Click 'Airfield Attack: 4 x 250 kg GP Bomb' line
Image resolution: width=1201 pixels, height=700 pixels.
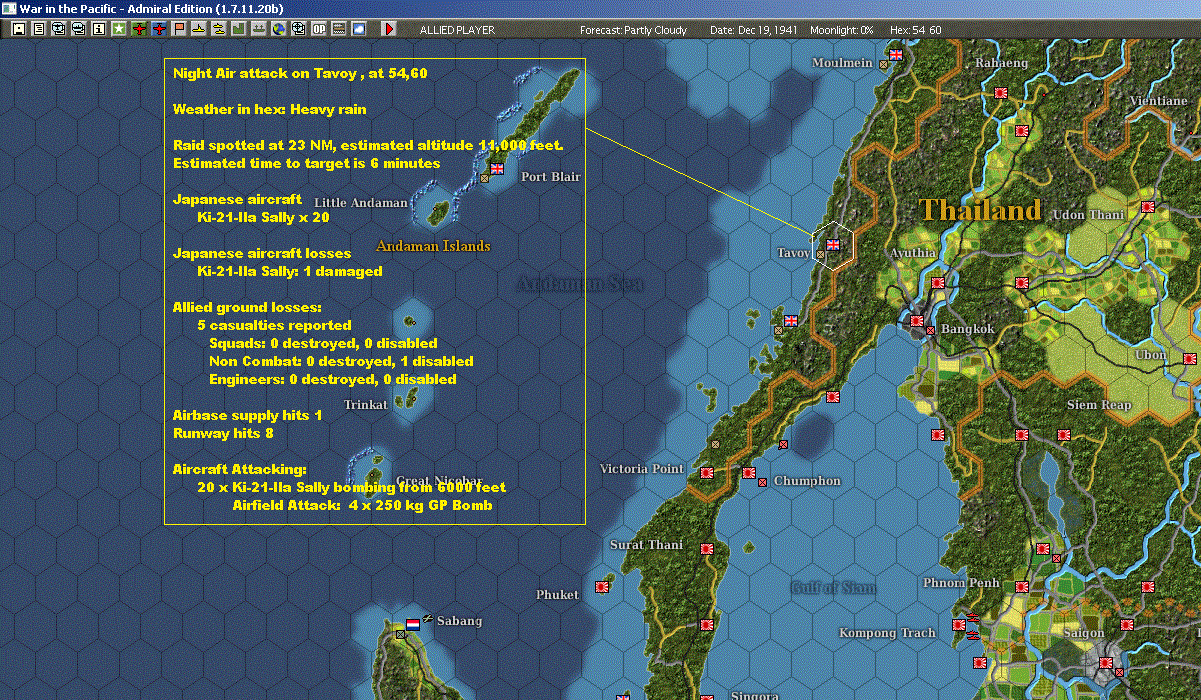tap(363, 505)
